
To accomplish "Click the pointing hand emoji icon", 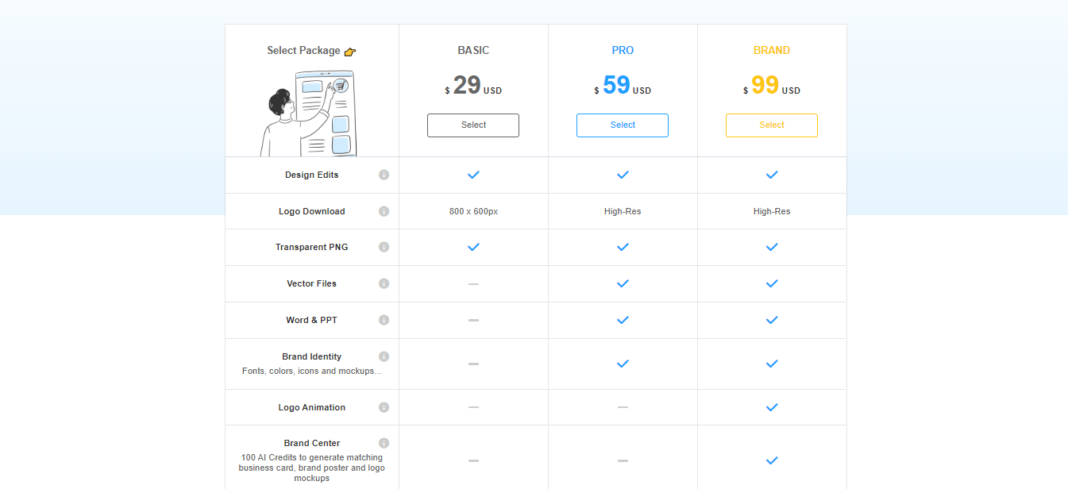I will coord(350,51).
